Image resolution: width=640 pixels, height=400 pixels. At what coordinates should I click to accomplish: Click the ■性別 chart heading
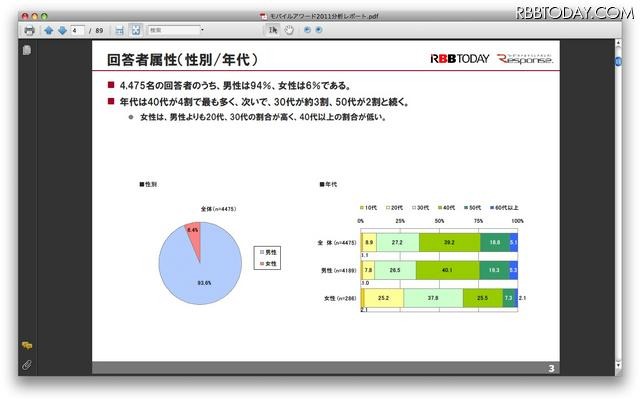[148, 184]
